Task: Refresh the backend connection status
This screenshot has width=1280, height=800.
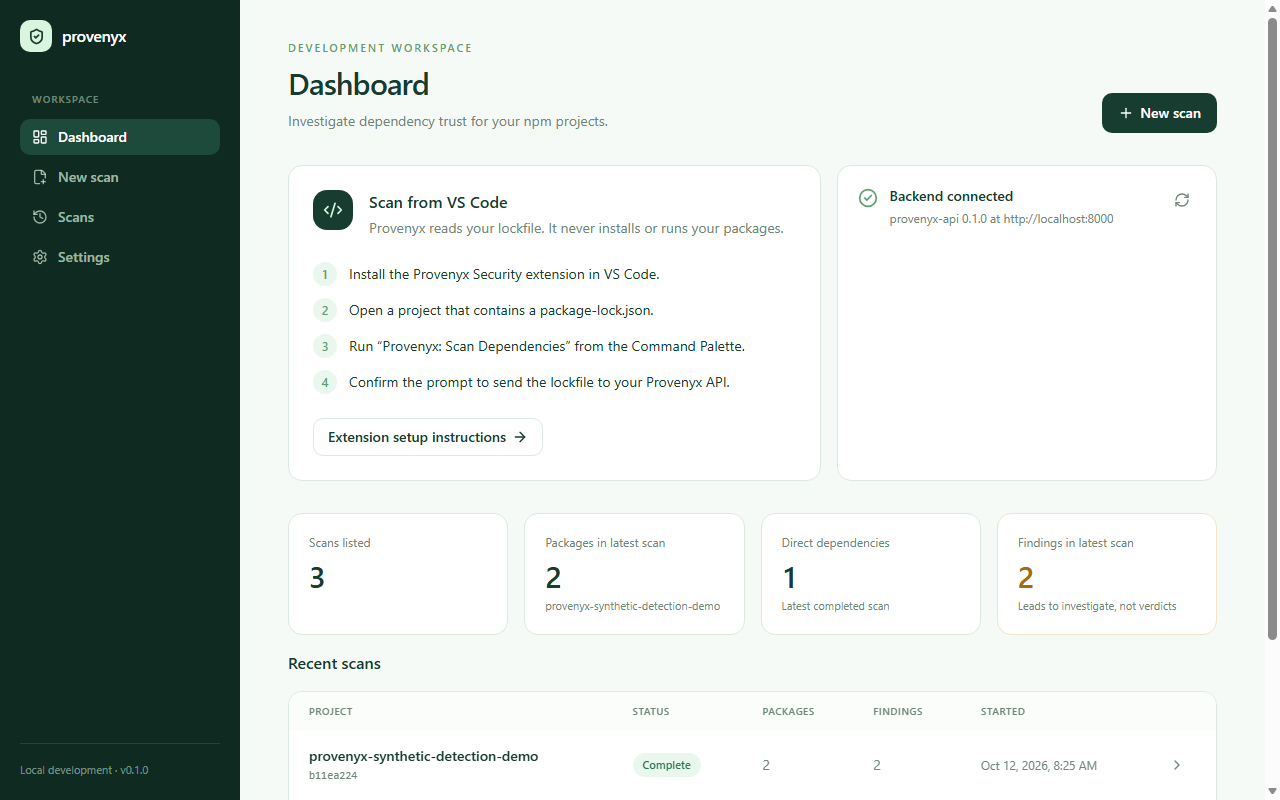Action: point(1182,200)
